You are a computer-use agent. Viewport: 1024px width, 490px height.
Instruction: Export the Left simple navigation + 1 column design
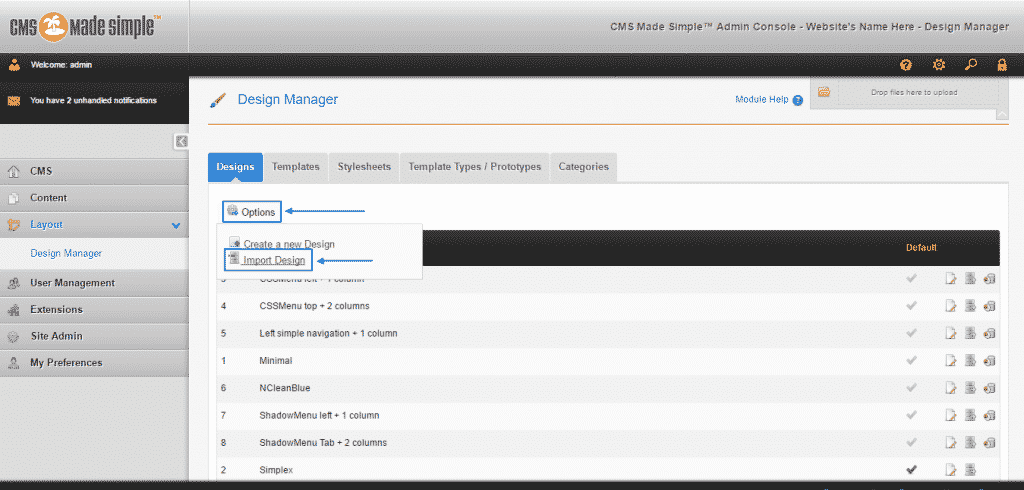(970, 333)
